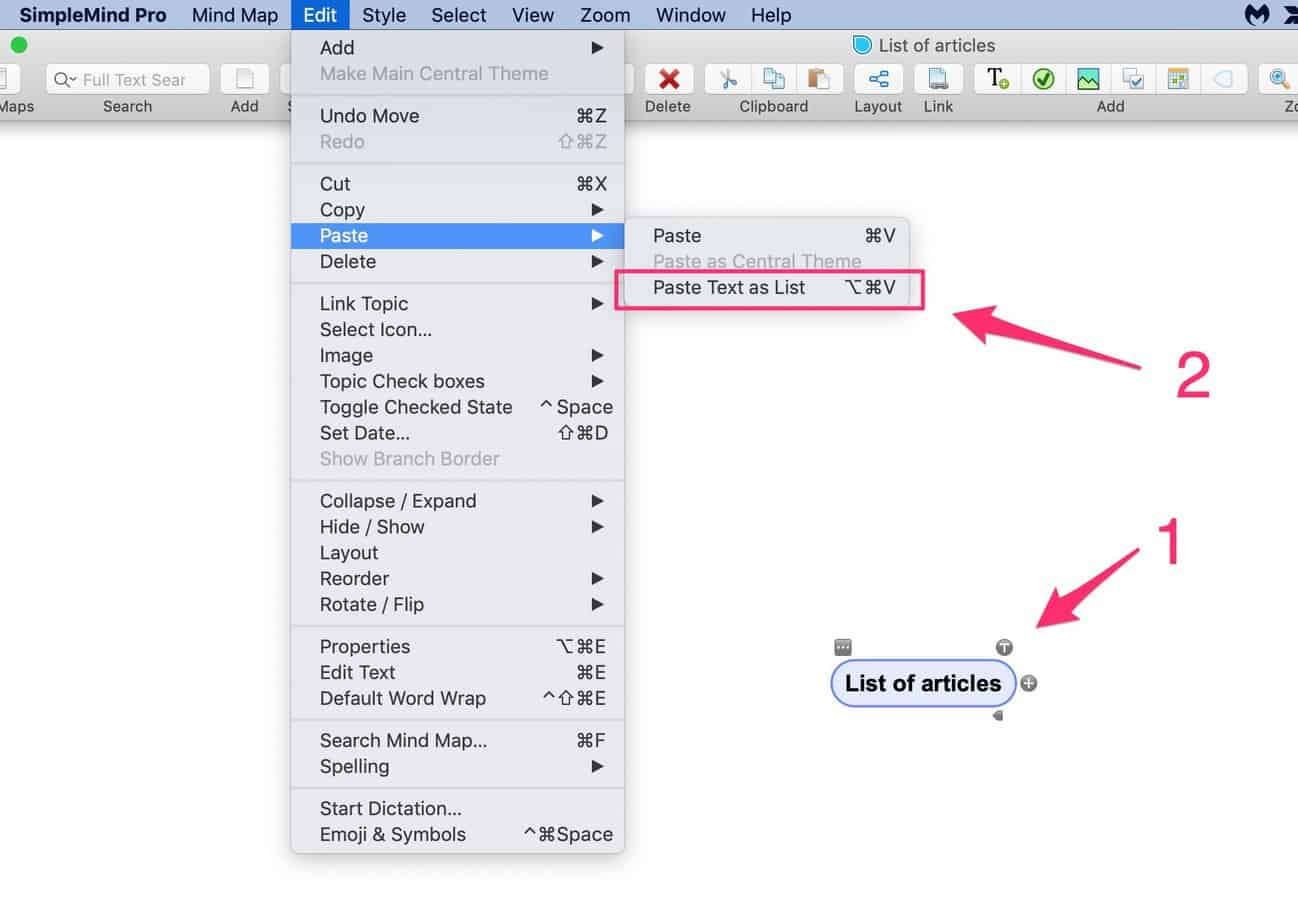Open the Select menu in menu bar
1298x924 pixels.
(459, 15)
